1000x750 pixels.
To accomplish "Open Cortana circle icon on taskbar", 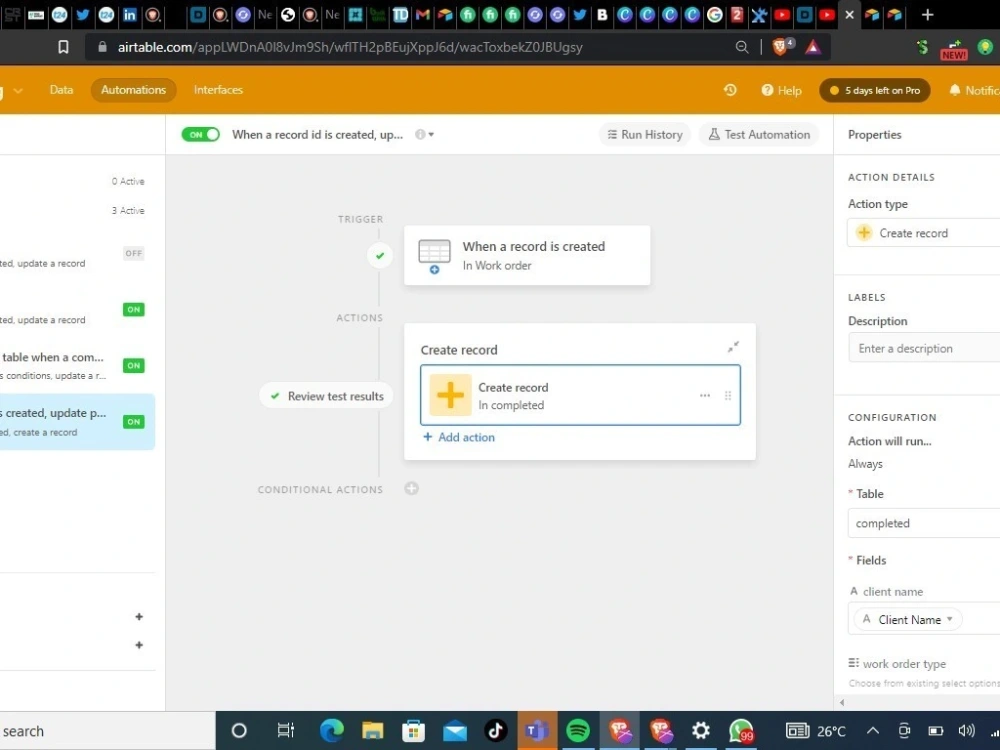I will [239, 731].
